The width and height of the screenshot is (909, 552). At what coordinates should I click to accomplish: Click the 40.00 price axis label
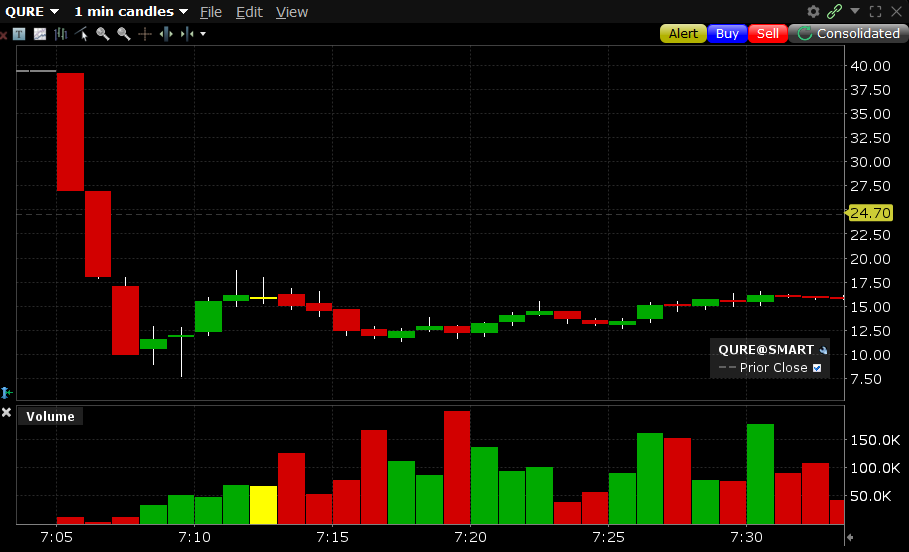pyautogui.click(x=870, y=66)
